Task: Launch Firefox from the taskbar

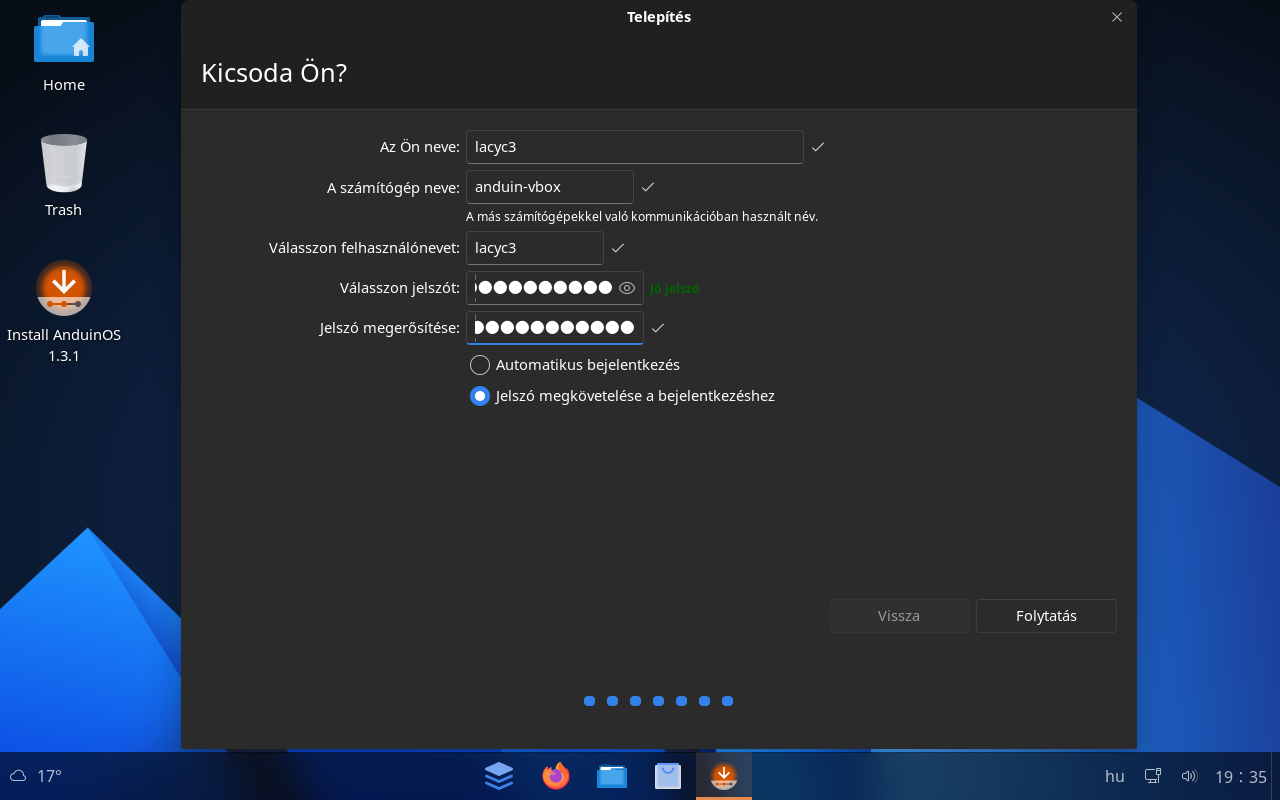Action: (555, 775)
